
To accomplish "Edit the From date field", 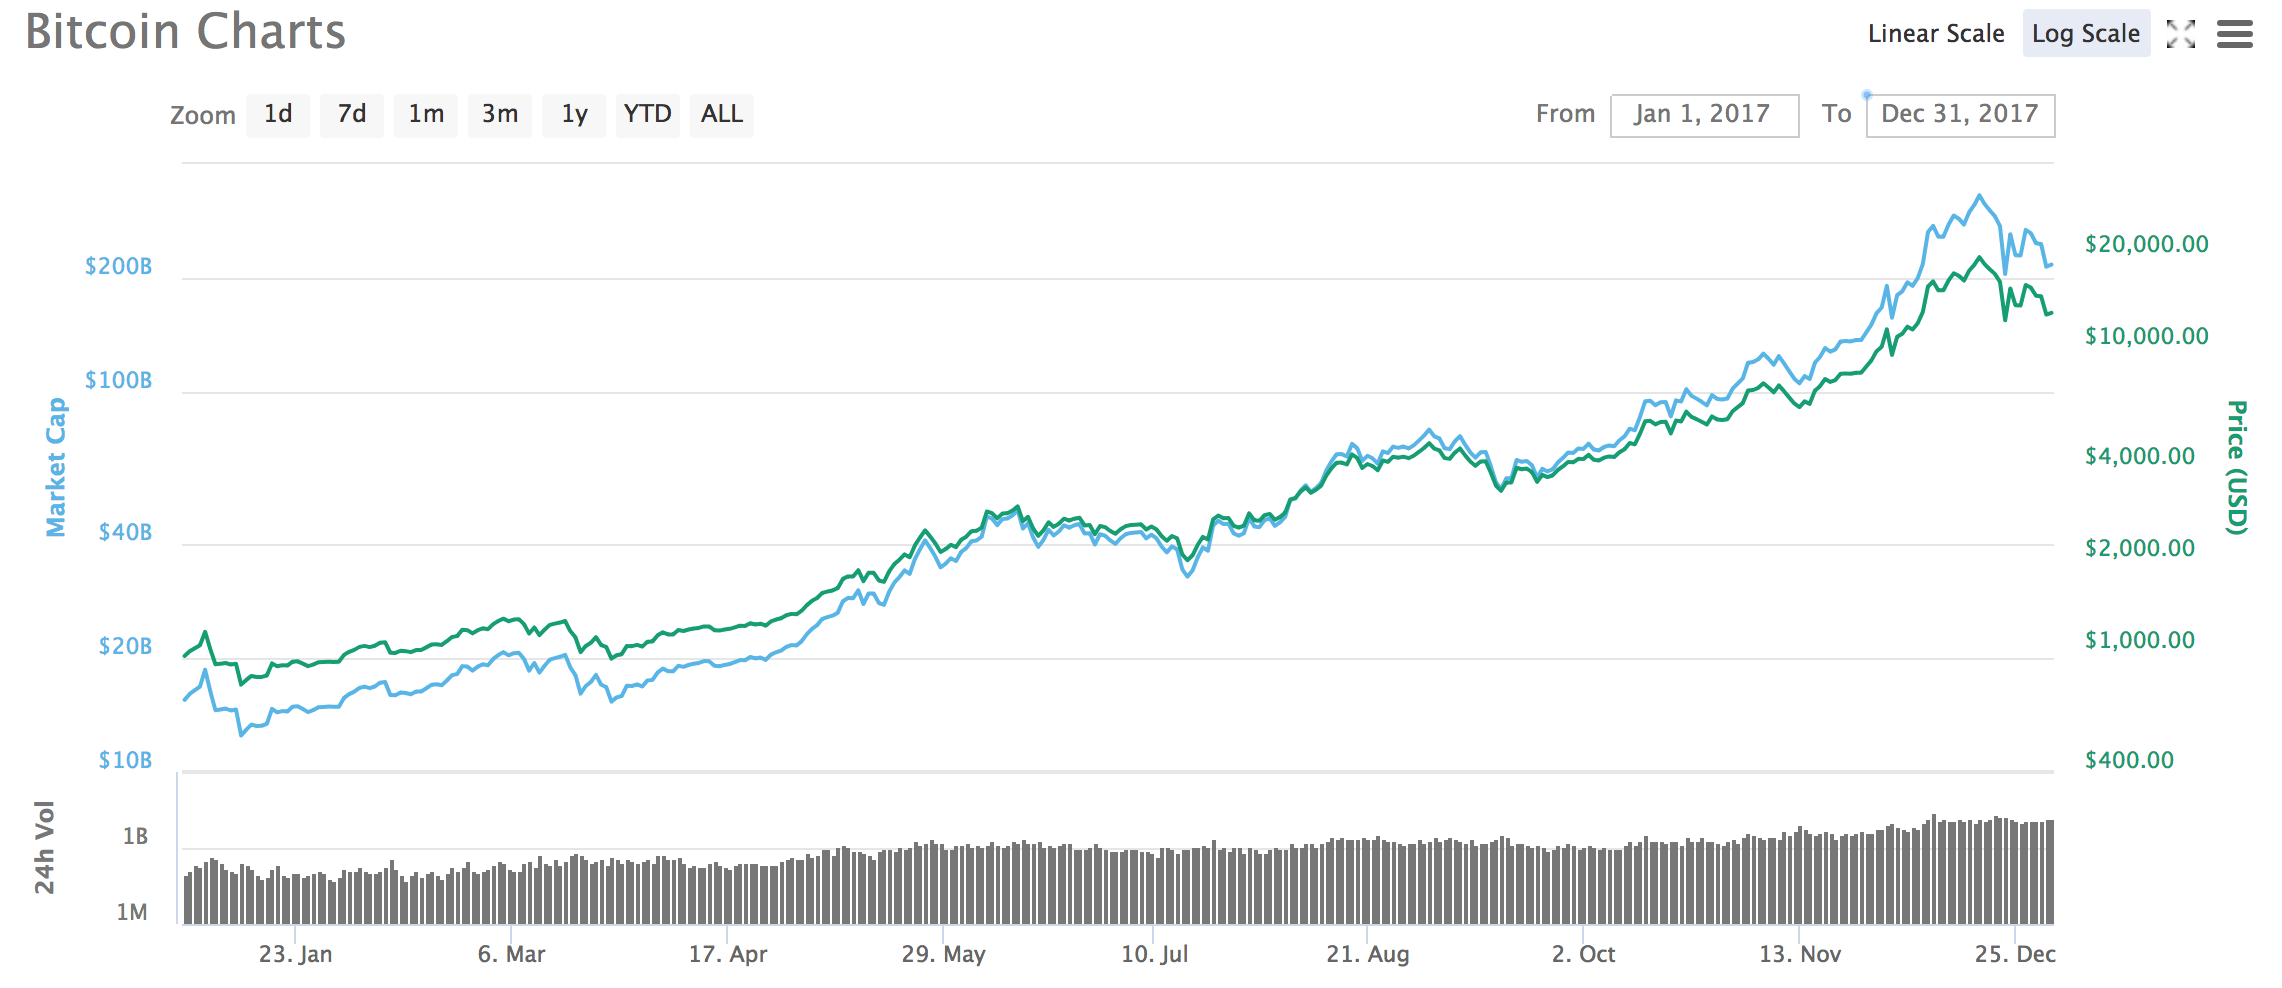I will [x=1703, y=115].
